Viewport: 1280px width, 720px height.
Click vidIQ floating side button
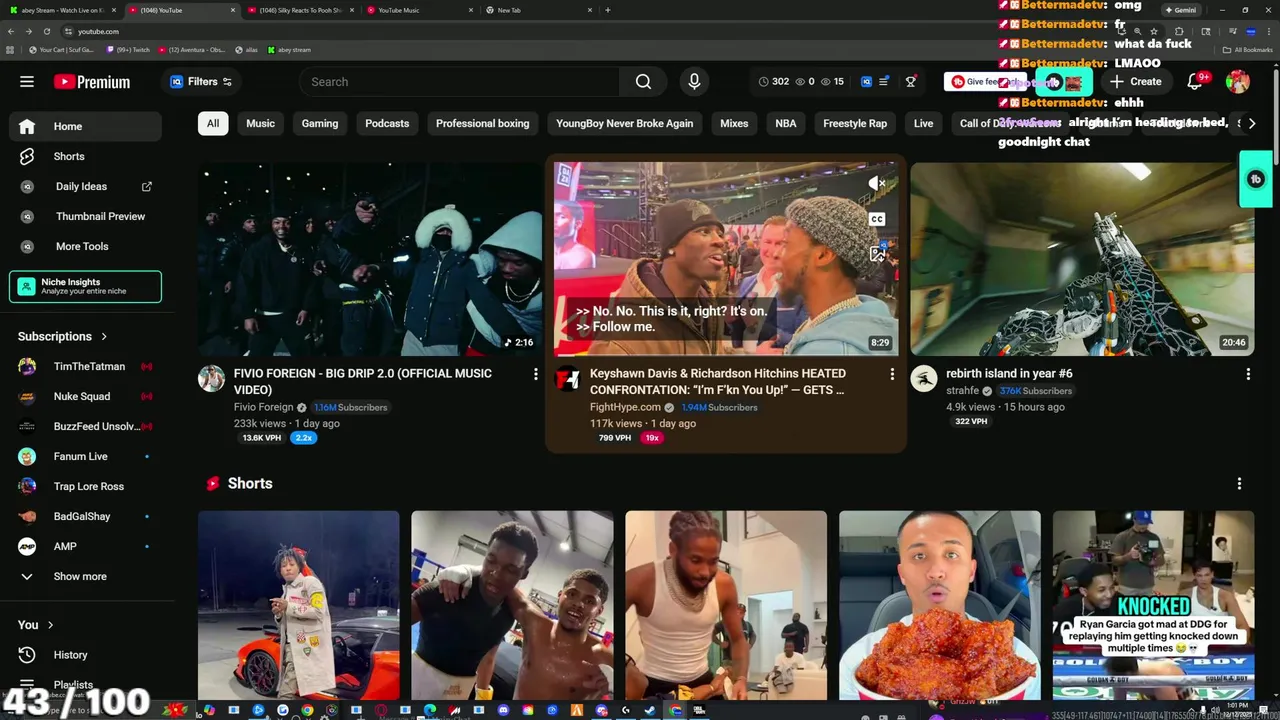[x=1256, y=179]
